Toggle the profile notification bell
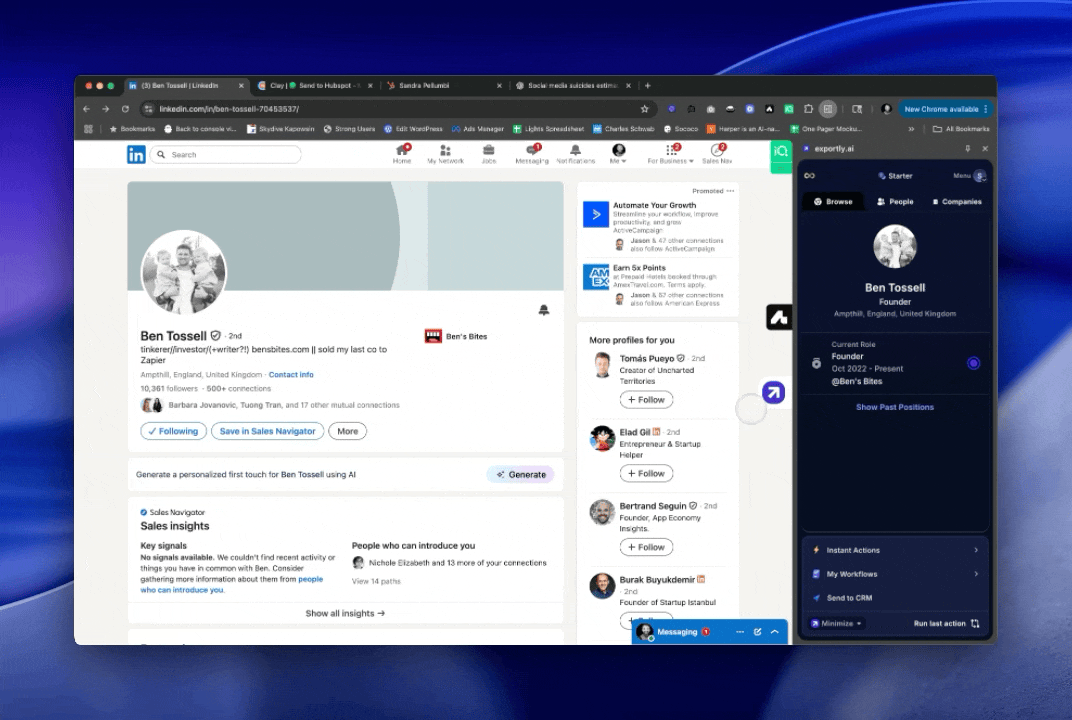 coord(544,310)
